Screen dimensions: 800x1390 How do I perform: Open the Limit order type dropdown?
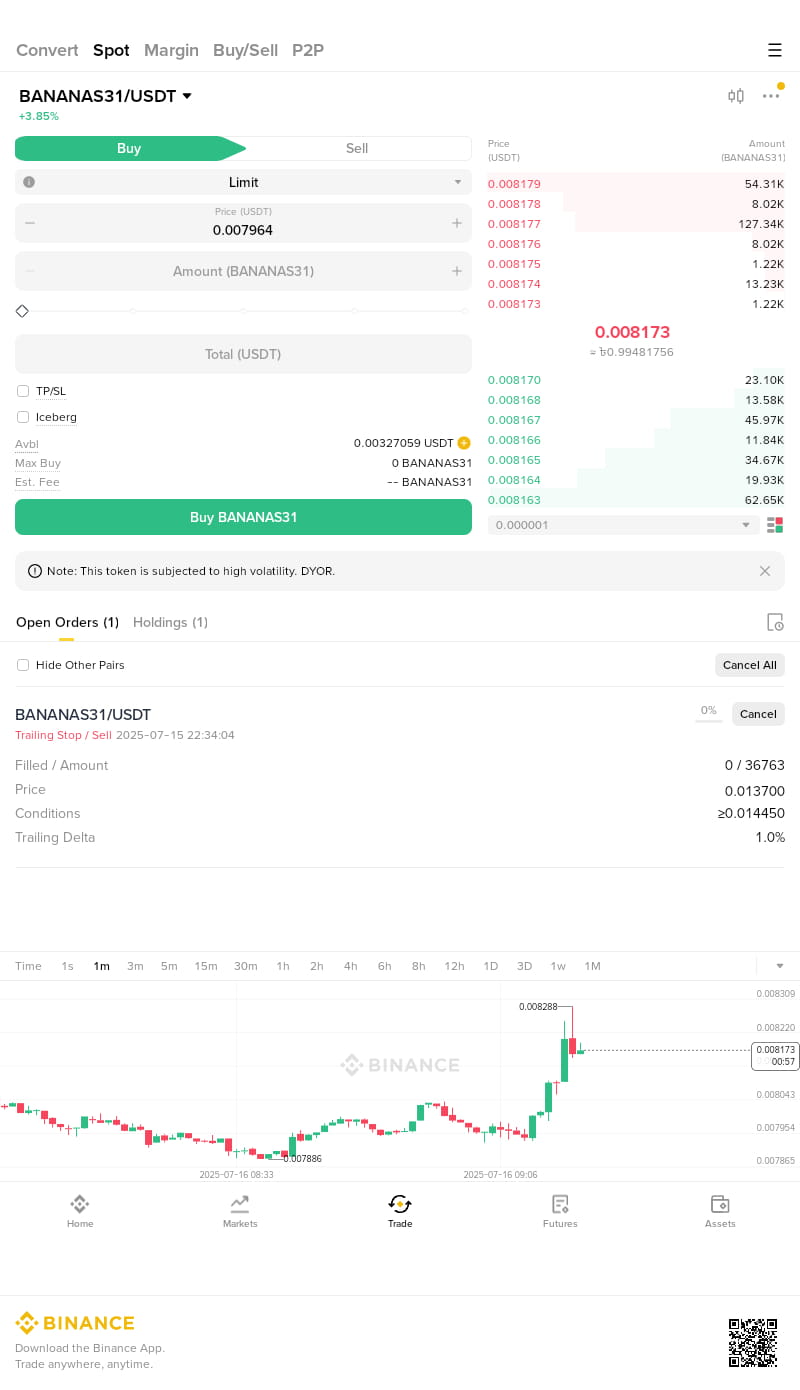click(243, 182)
